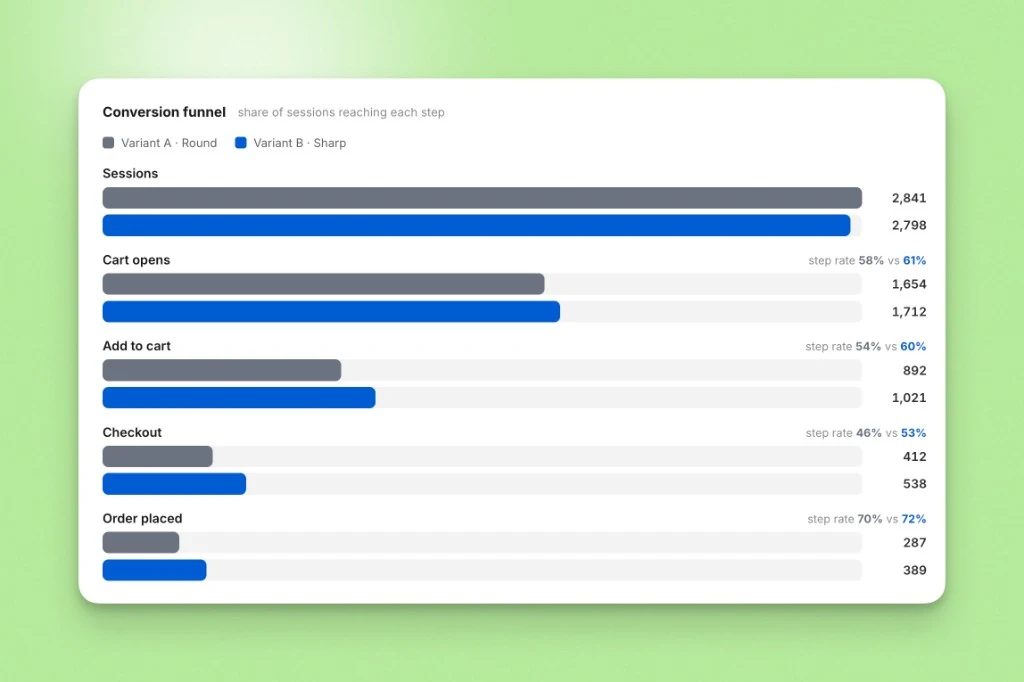Click the Order placed step rate 70% vs 72%
Viewport: 1024px width, 682px height.
point(867,519)
